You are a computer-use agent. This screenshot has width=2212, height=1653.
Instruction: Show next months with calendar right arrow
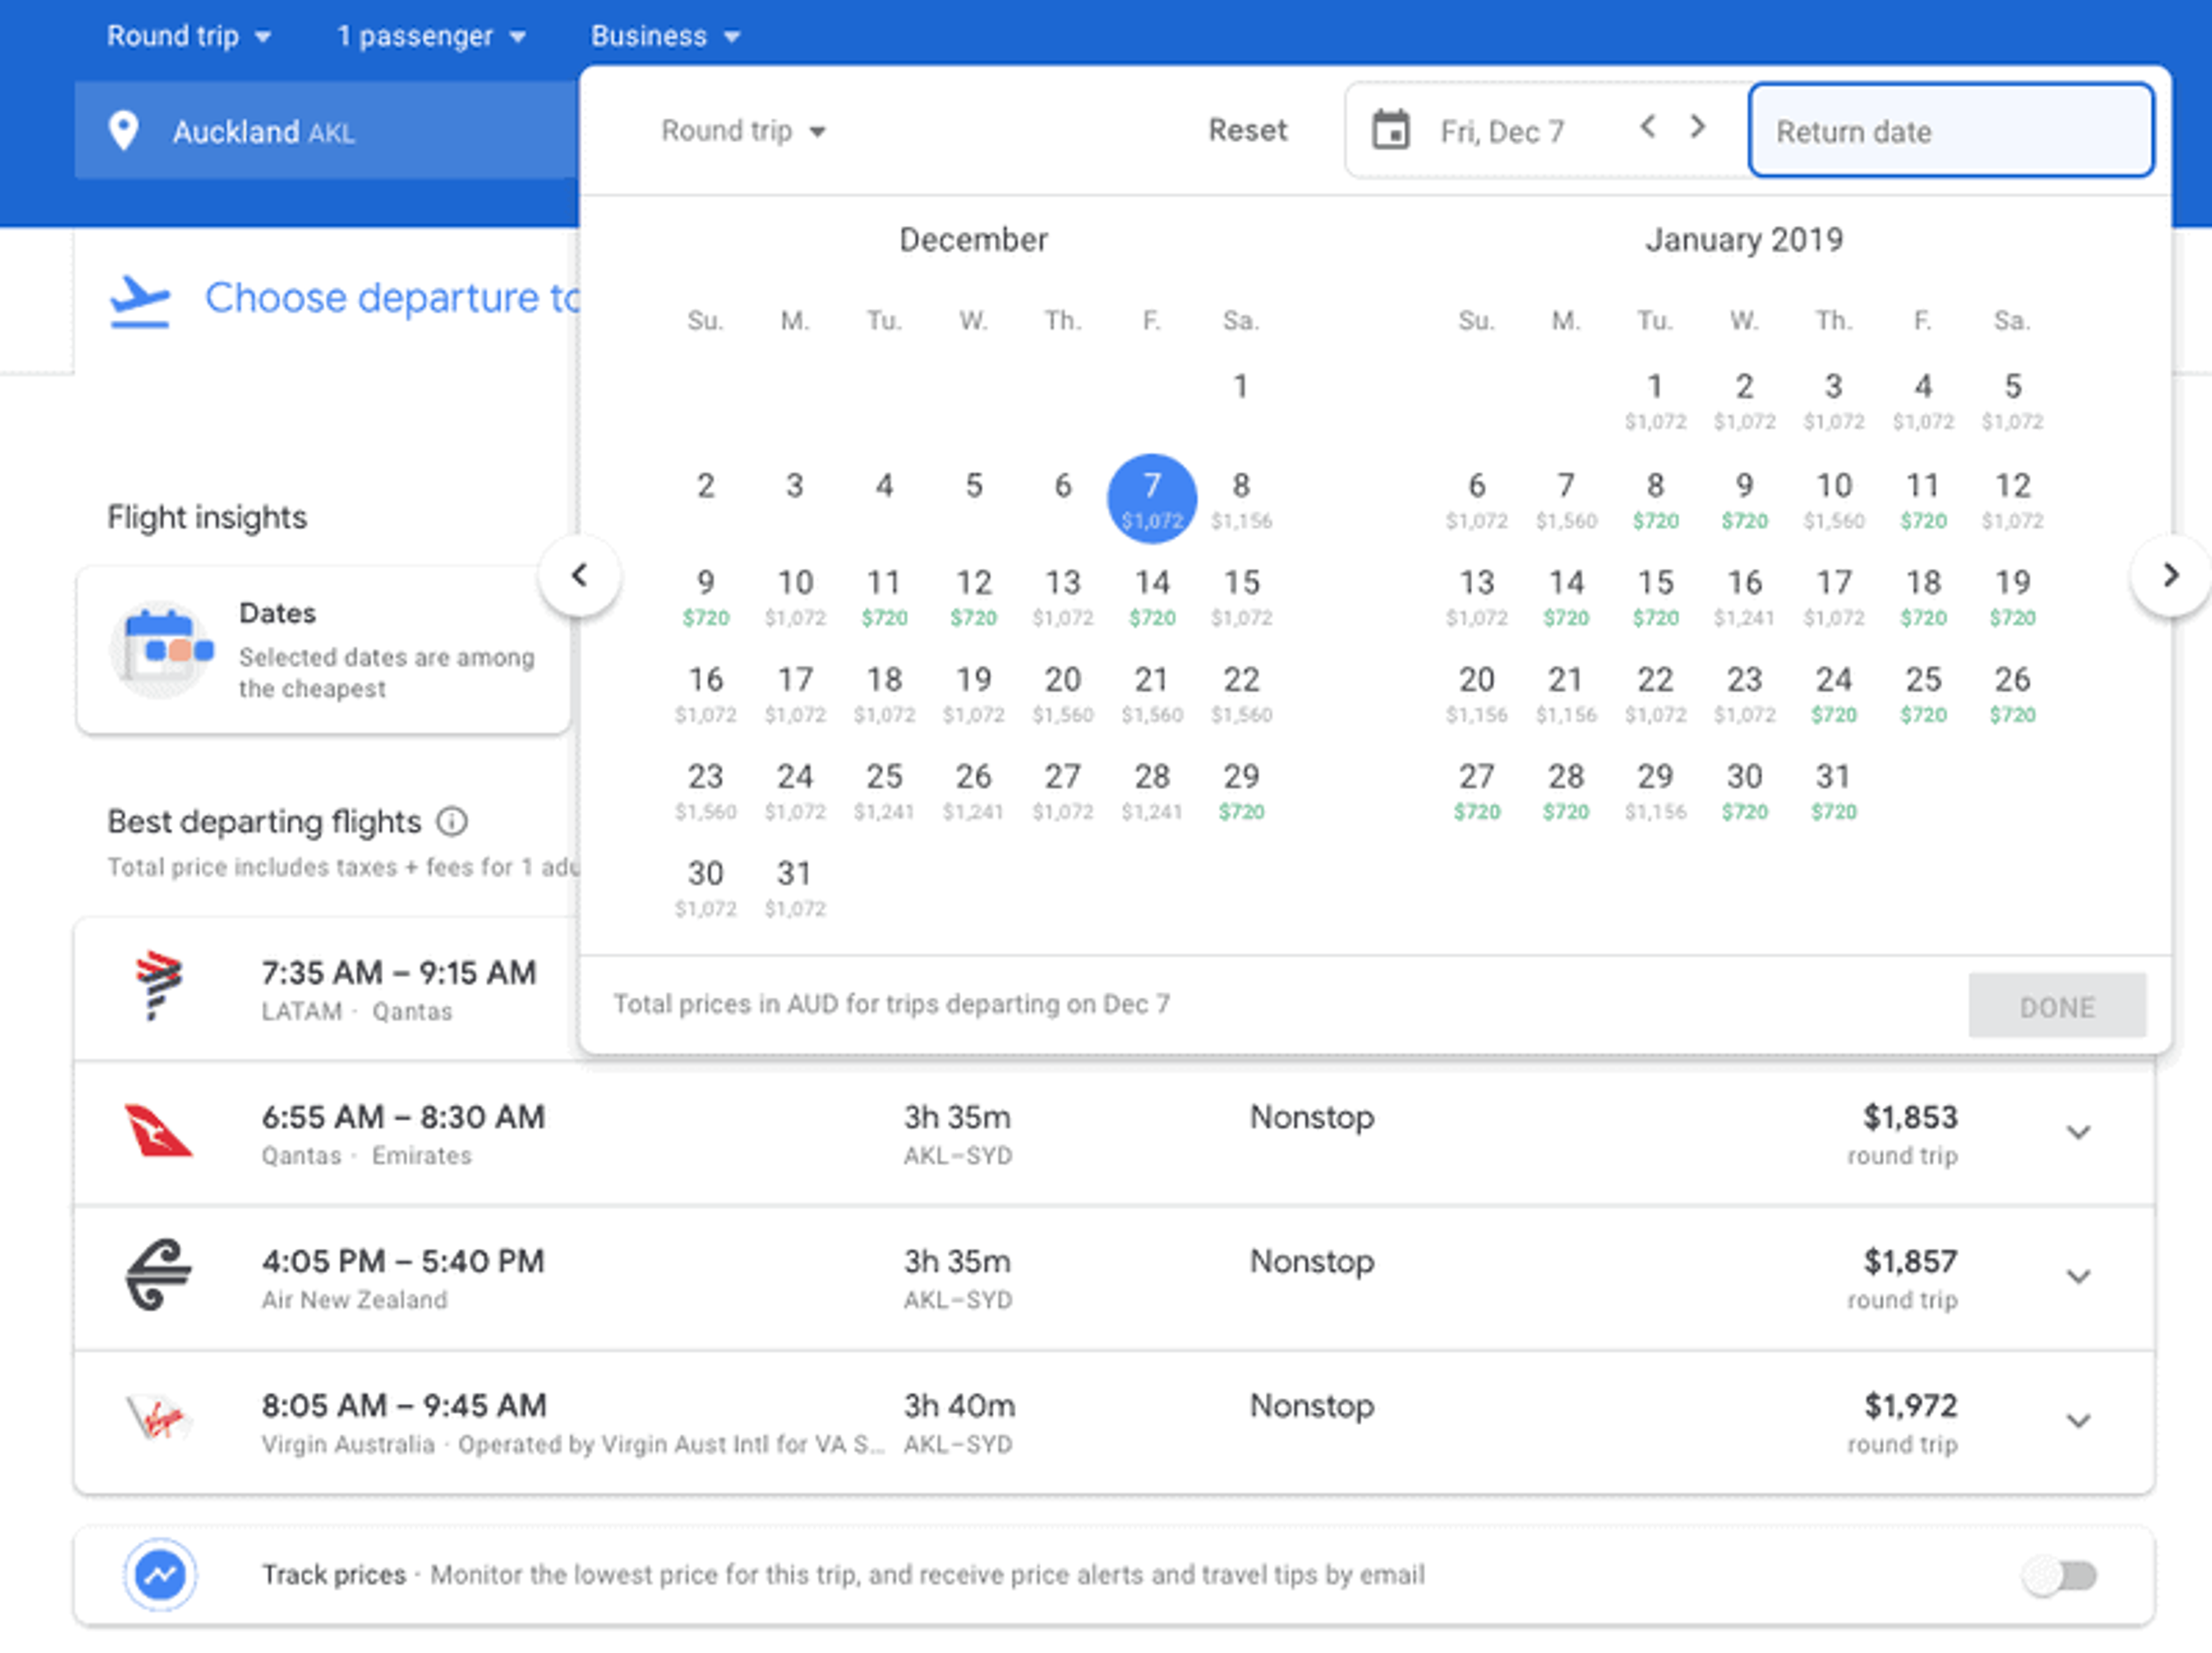[2169, 575]
